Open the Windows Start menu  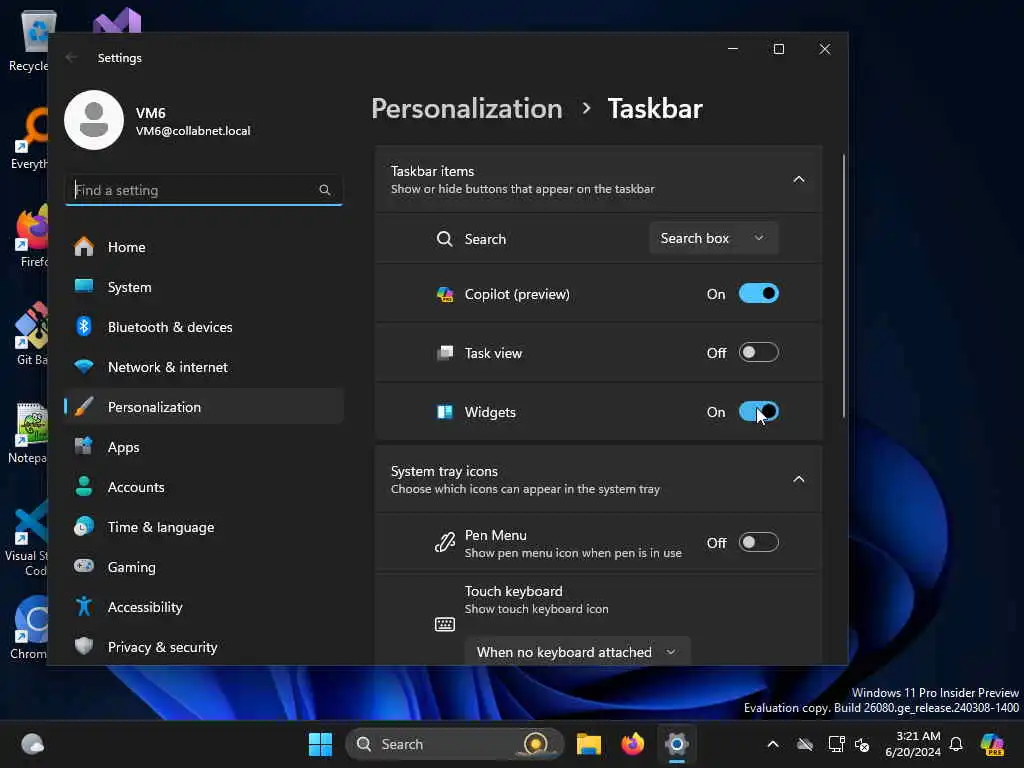(320, 744)
